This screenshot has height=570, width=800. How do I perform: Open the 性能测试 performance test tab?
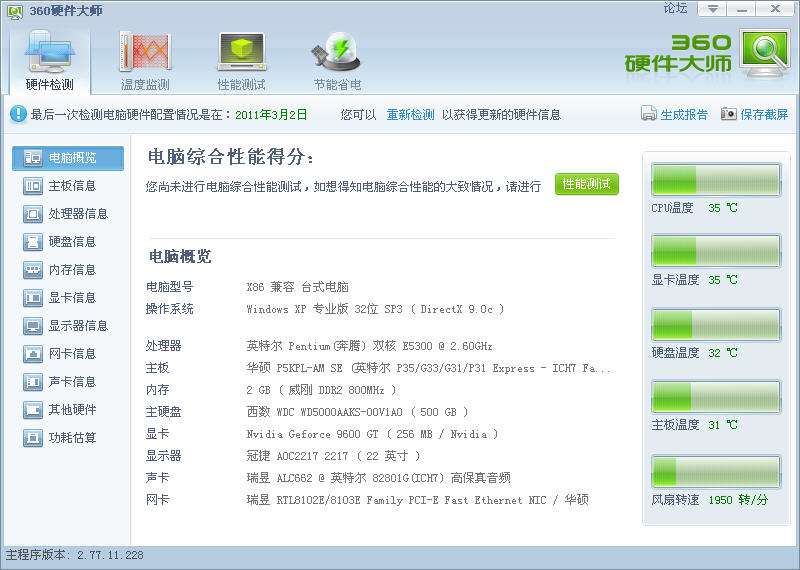(241, 62)
